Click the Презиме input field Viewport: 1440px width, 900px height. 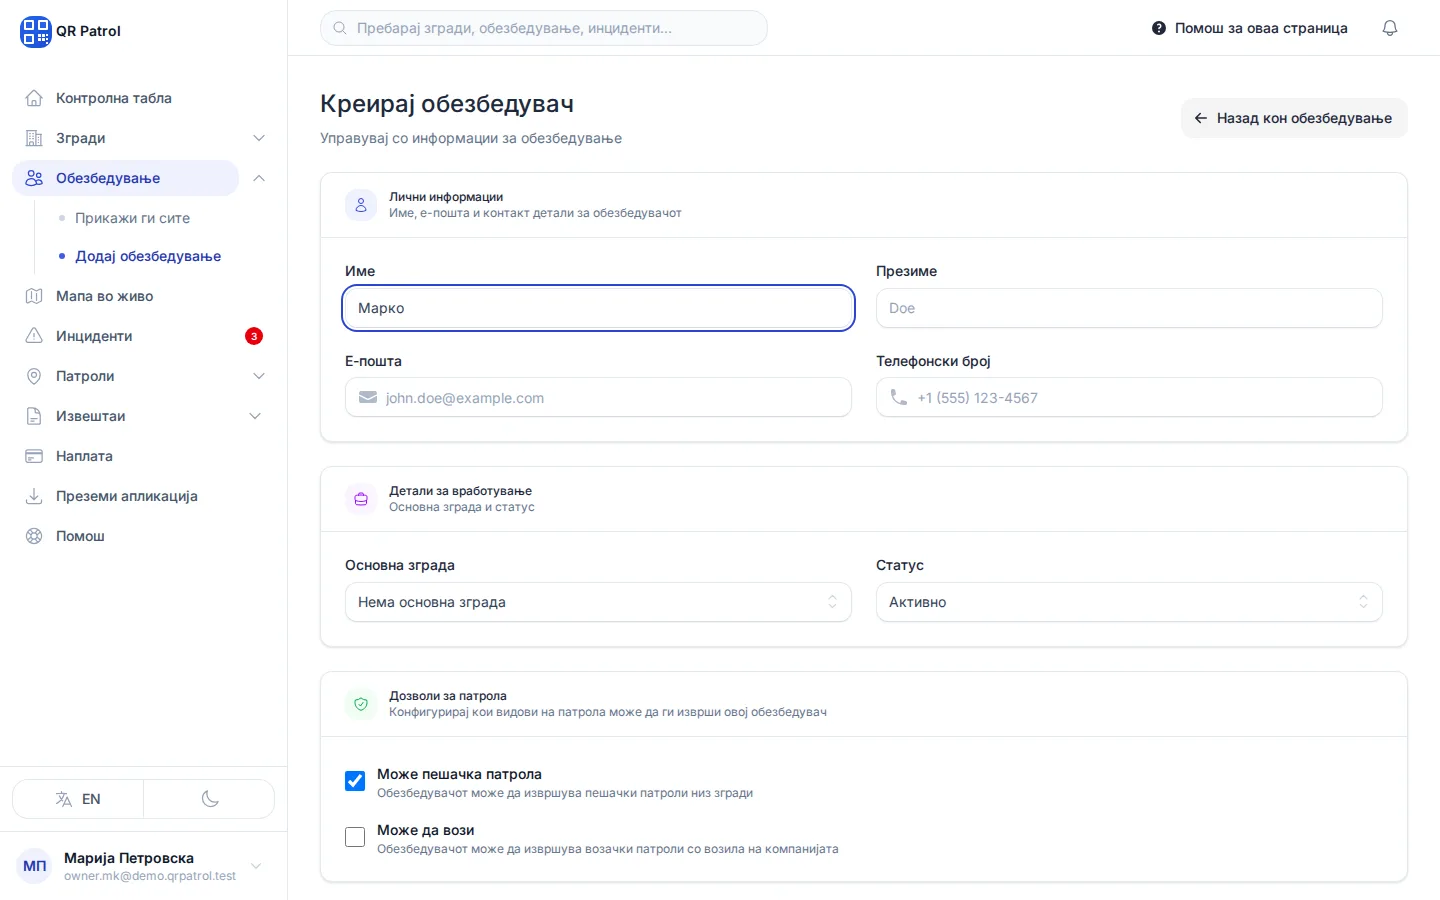[x=1129, y=308]
